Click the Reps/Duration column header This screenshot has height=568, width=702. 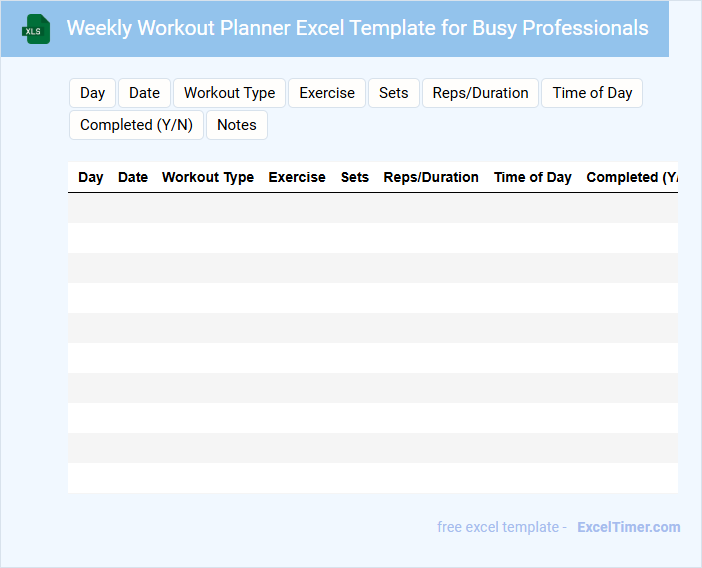pos(431,177)
